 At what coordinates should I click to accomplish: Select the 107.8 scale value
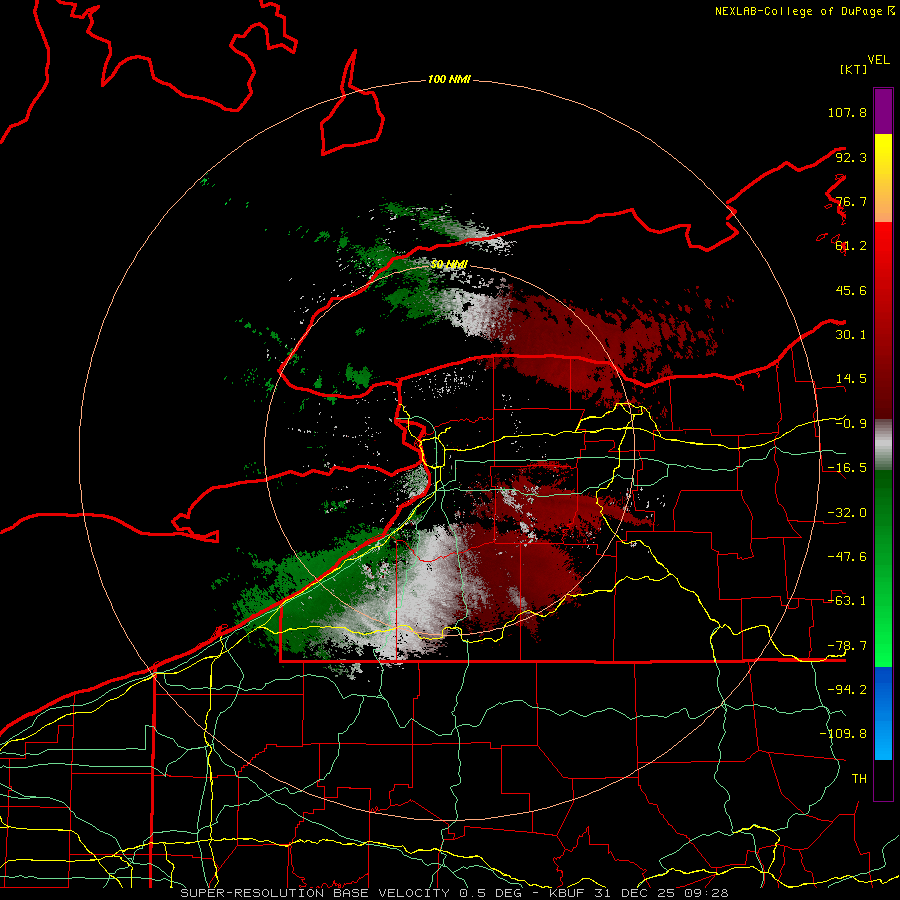tap(847, 112)
